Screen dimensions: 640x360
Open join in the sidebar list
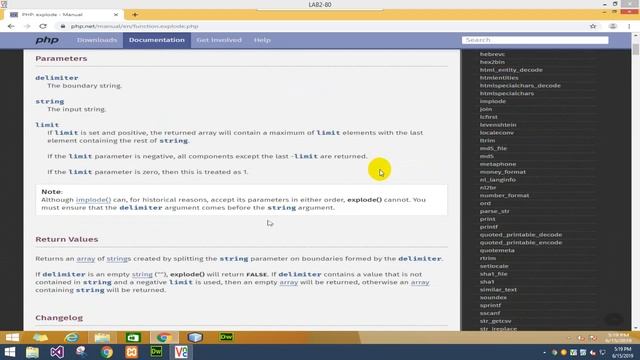(486, 109)
